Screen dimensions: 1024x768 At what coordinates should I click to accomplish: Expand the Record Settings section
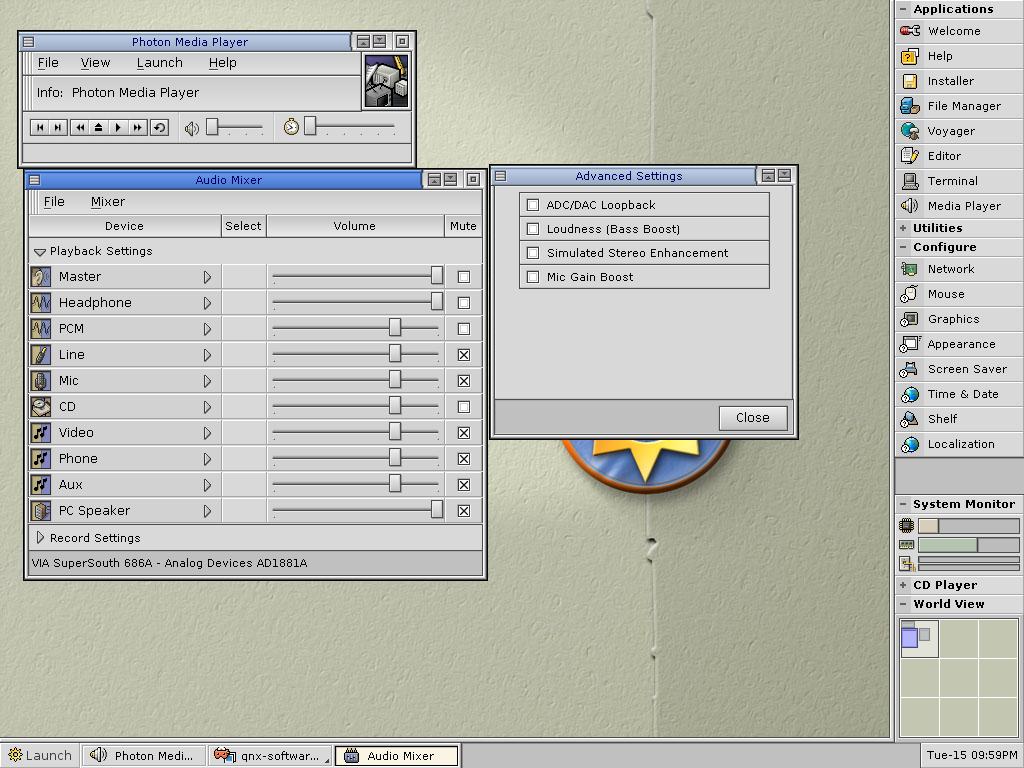(x=41, y=538)
